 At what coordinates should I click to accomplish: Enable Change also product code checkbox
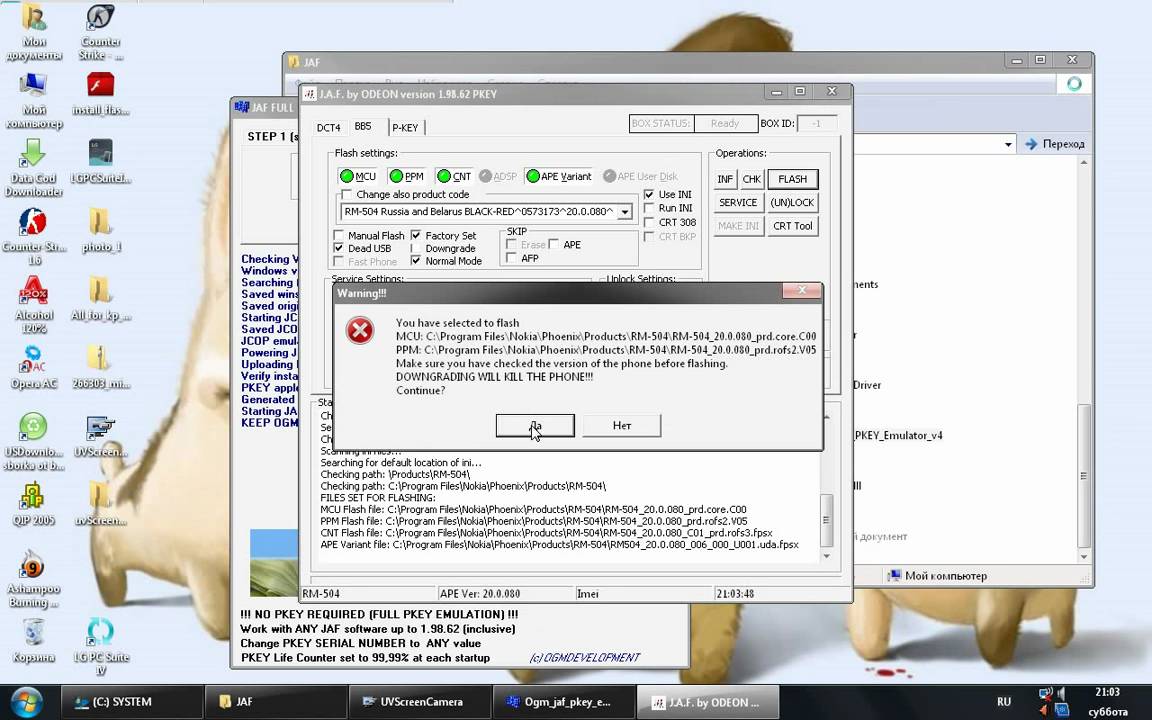click(x=347, y=195)
